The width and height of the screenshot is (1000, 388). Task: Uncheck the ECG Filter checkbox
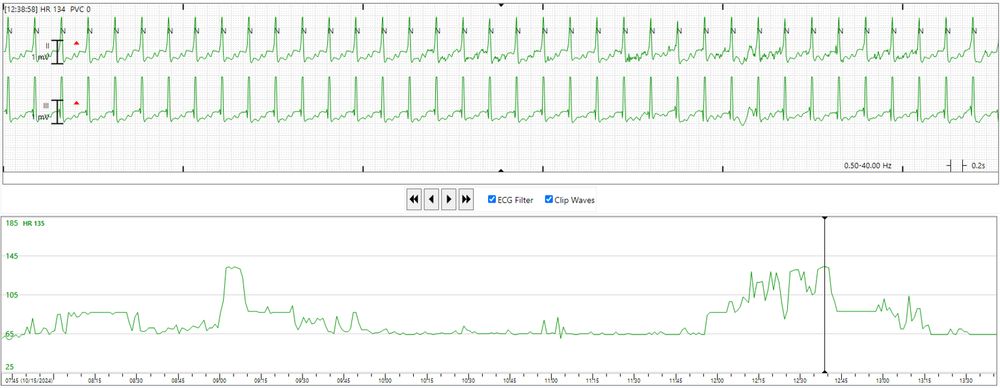click(x=492, y=199)
